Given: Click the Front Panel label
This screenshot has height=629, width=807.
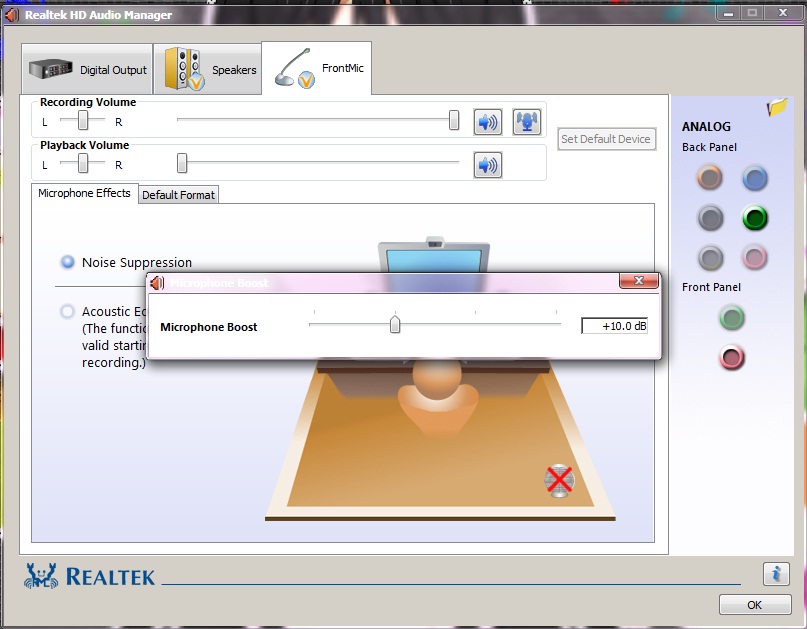Looking at the screenshot, I should (x=711, y=287).
